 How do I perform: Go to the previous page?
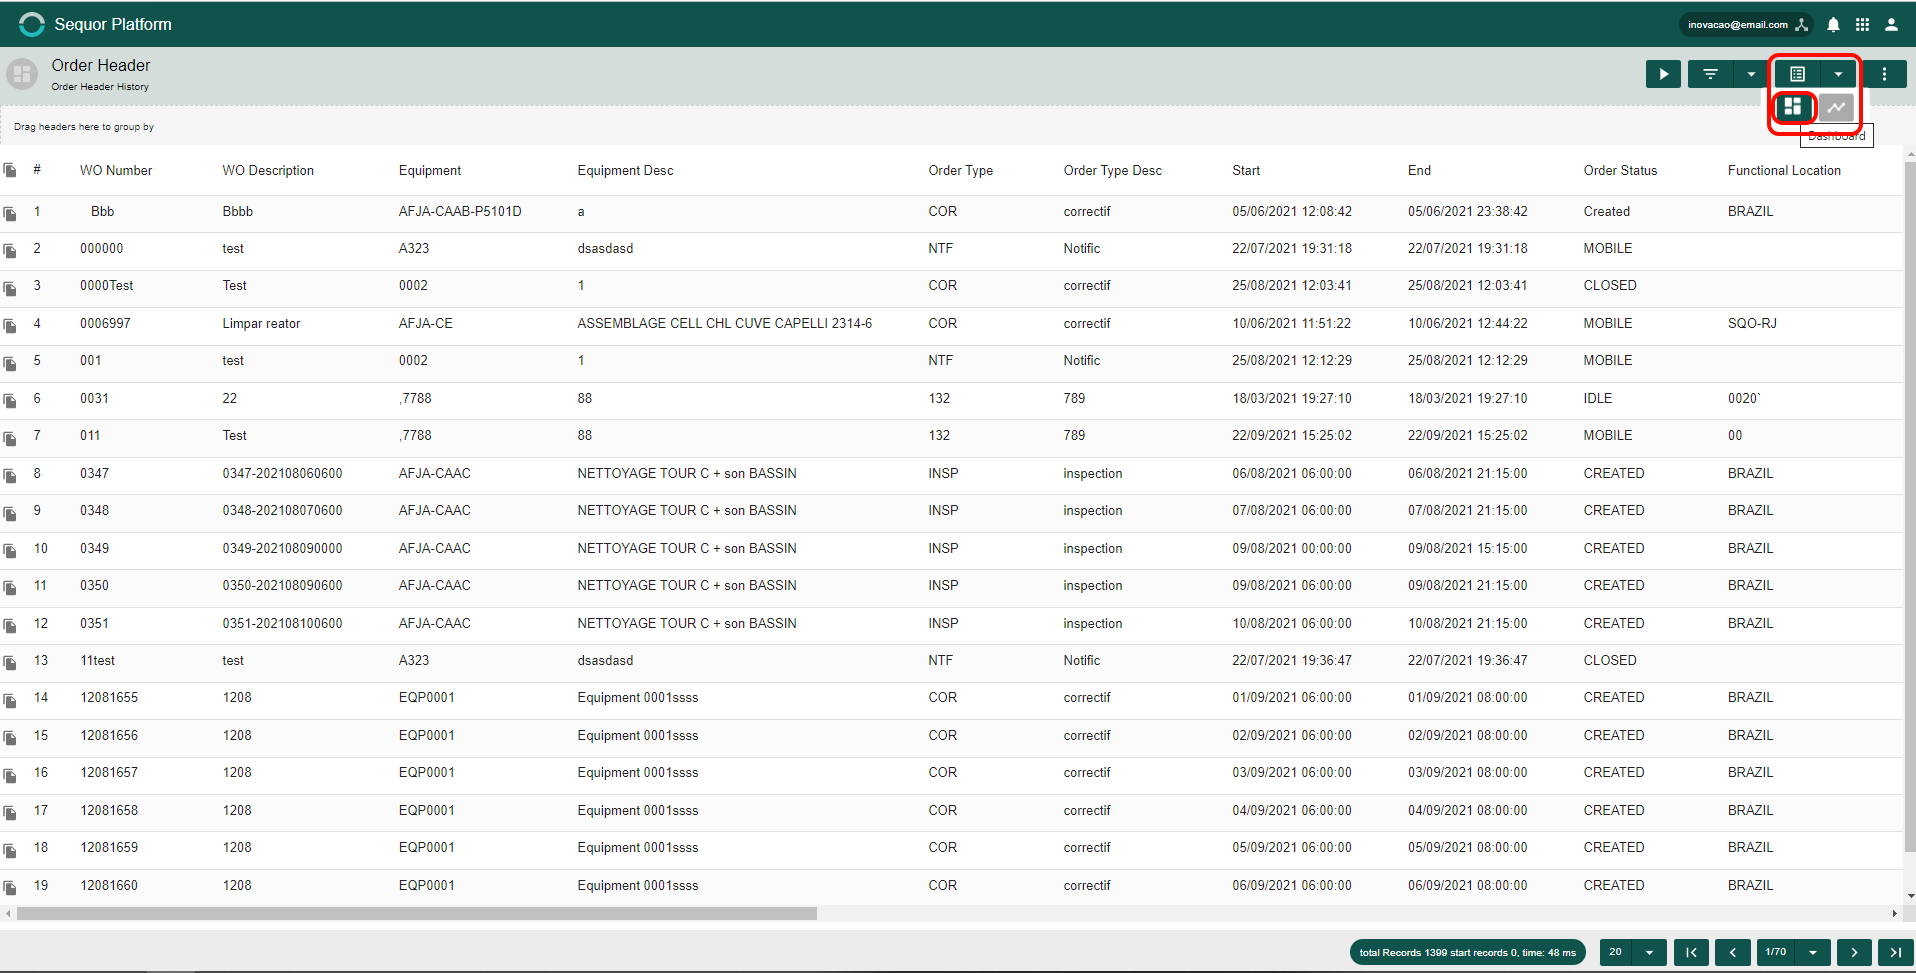[1733, 953]
